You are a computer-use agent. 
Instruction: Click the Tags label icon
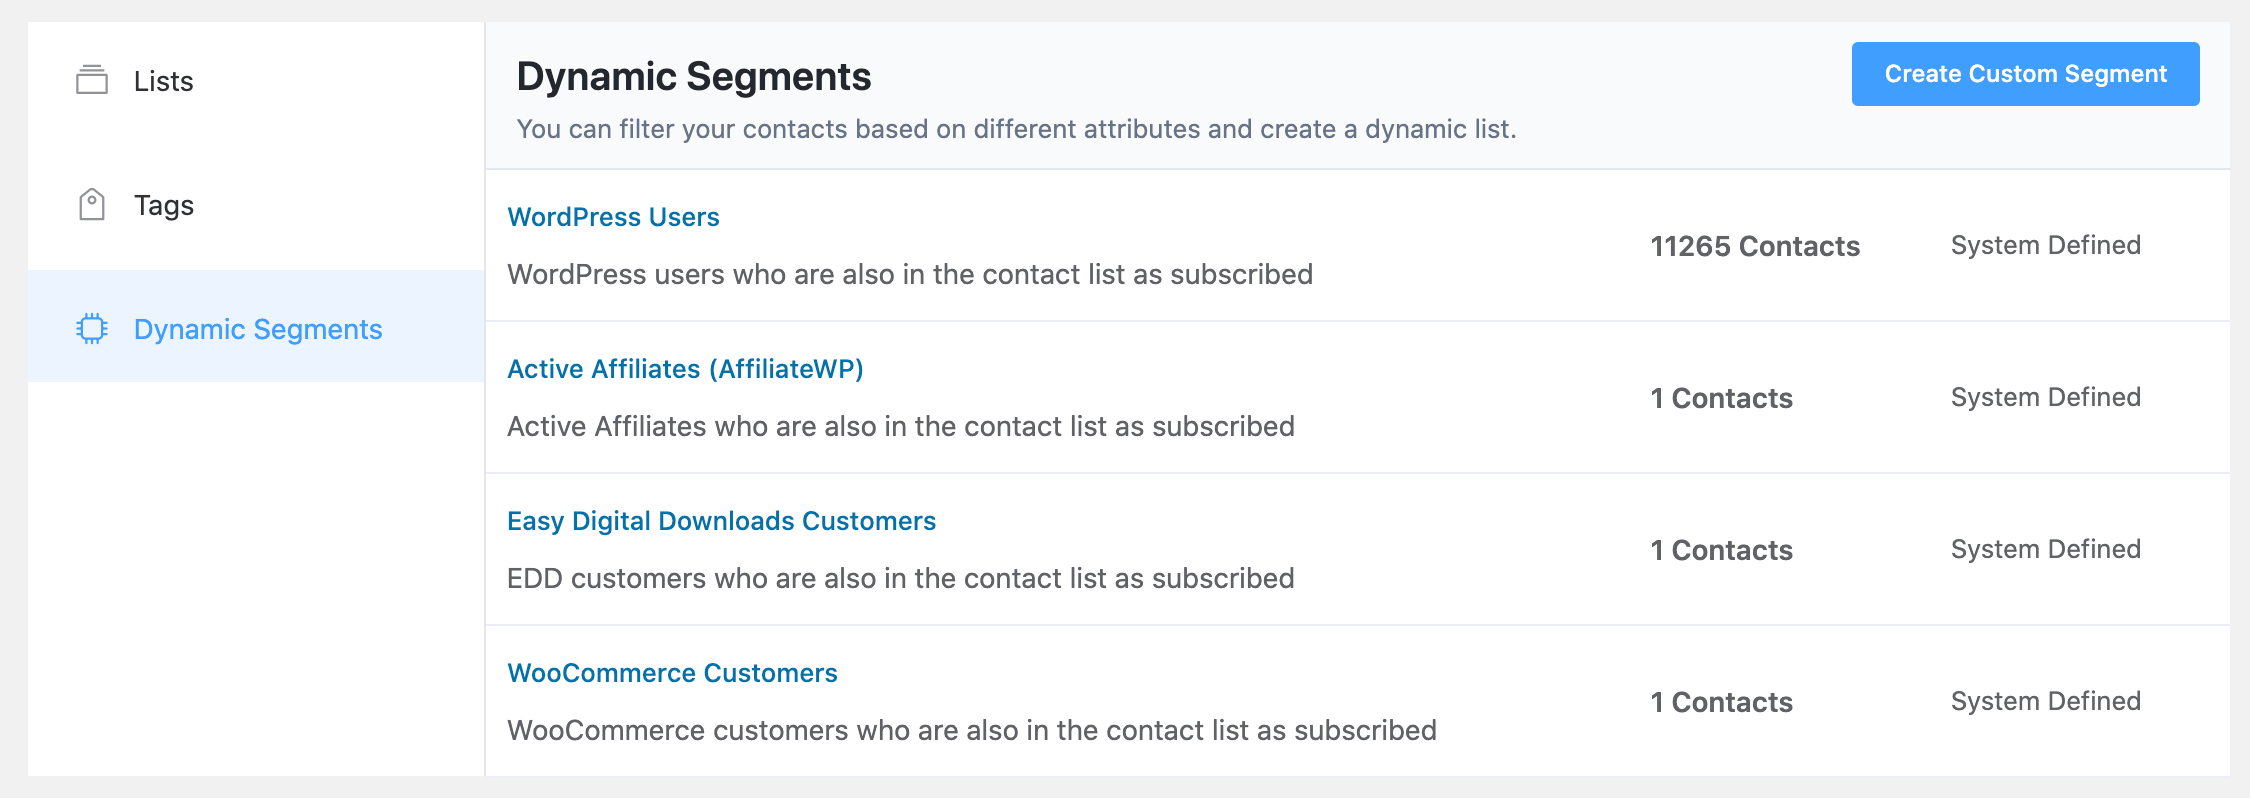[92, 204]
